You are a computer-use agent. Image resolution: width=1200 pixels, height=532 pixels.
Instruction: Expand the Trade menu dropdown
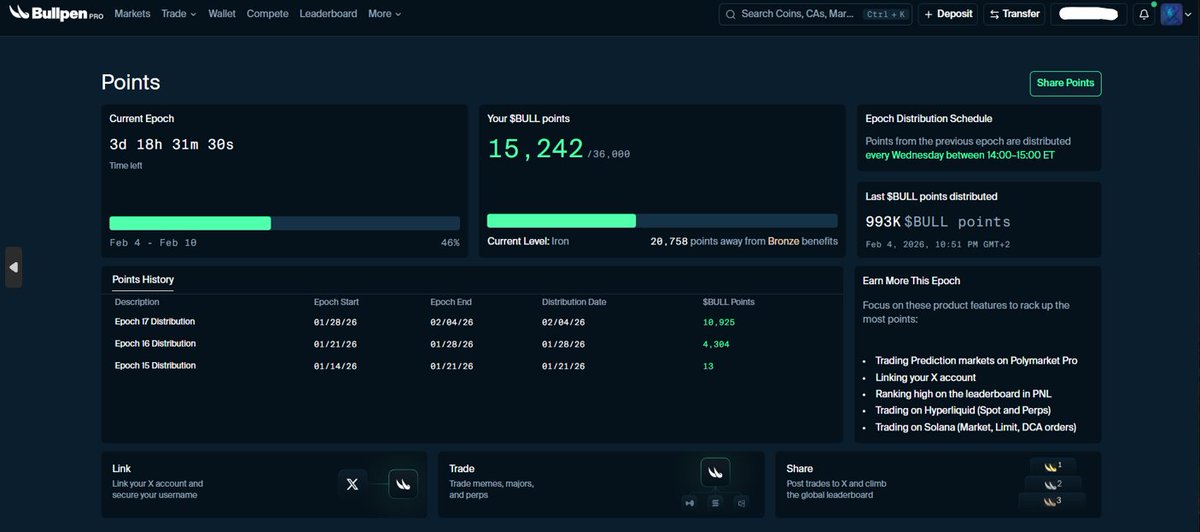[x=179, y=14]
